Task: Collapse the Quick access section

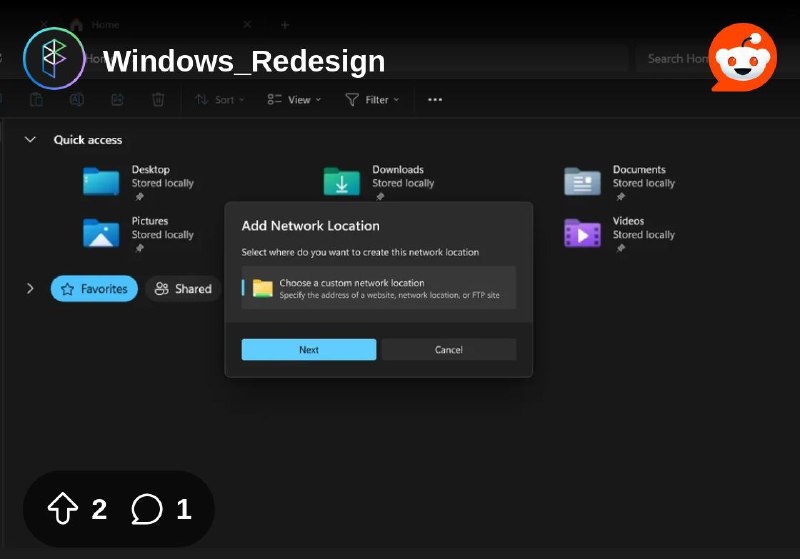Action: (30, 139)
